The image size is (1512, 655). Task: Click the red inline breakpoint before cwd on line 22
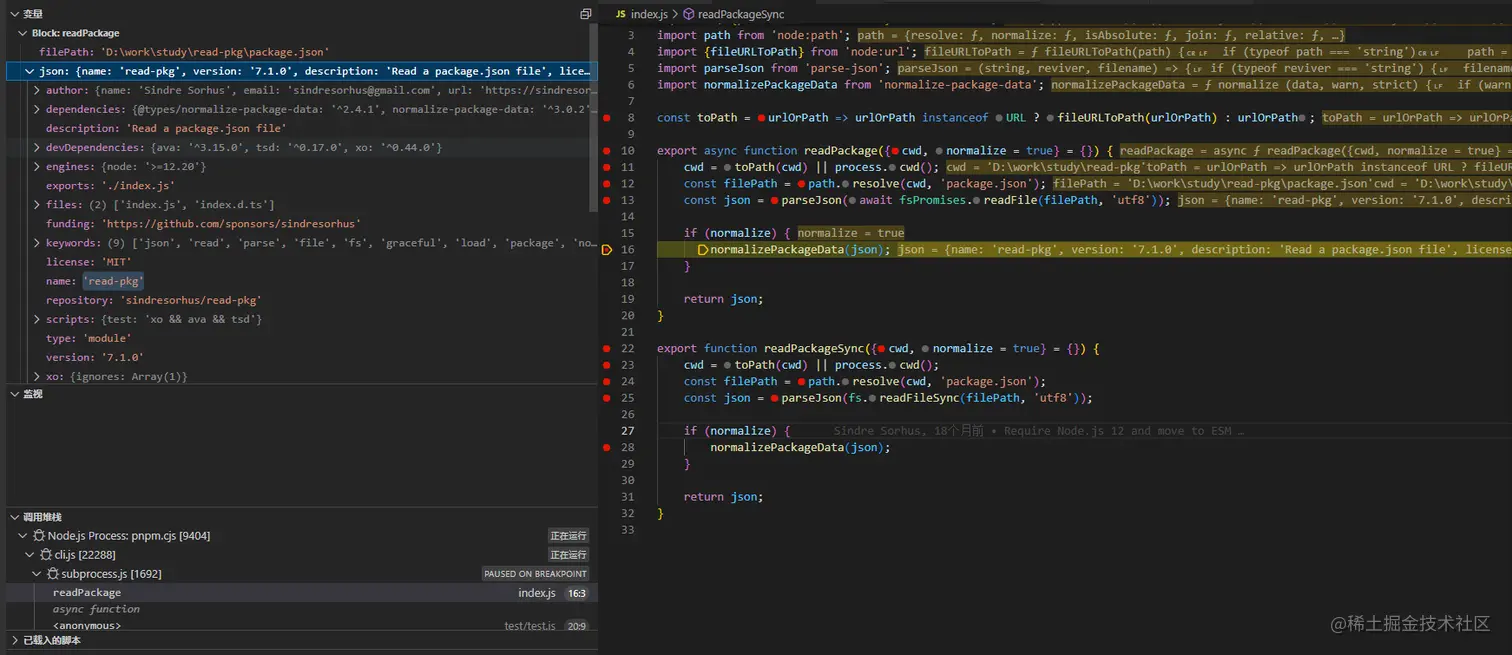click(882, 348)
